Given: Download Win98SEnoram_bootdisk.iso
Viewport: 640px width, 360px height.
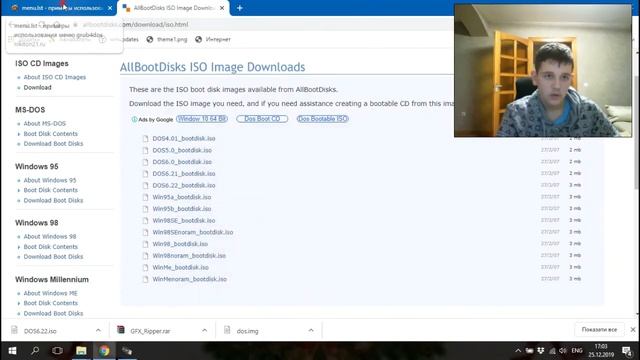Looking at the screenshot, I should (x=193, y=232).
